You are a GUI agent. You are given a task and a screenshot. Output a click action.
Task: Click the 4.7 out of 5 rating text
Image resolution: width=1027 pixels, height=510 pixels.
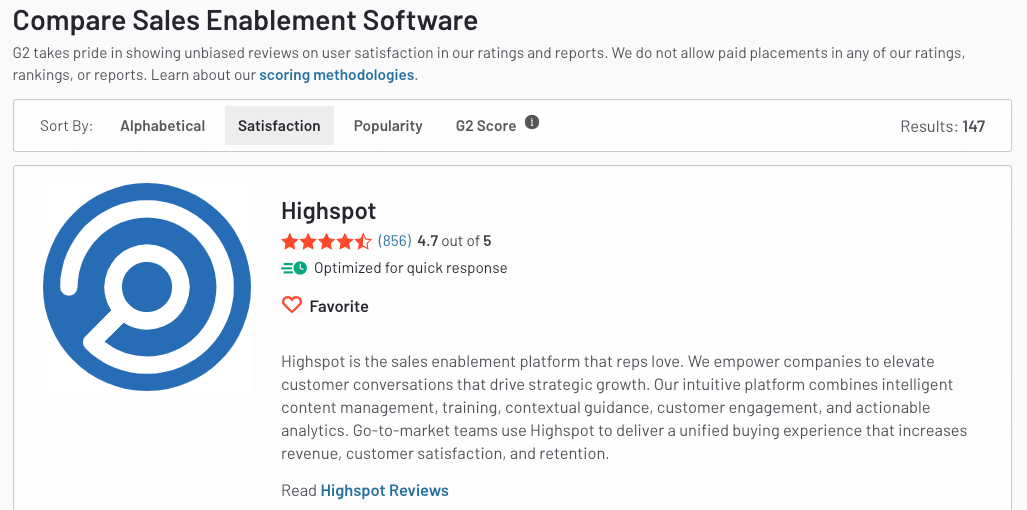click(454, 241)
